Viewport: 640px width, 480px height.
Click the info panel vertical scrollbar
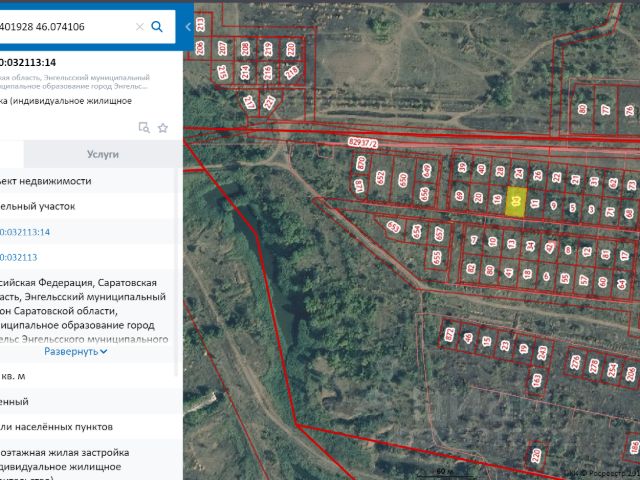177,271
